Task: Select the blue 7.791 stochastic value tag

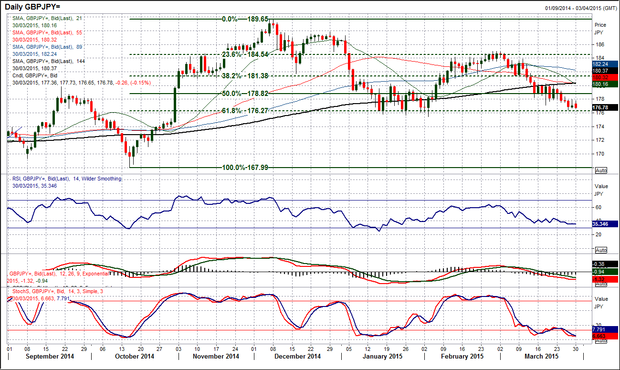Action: click(x=605, y=329)
